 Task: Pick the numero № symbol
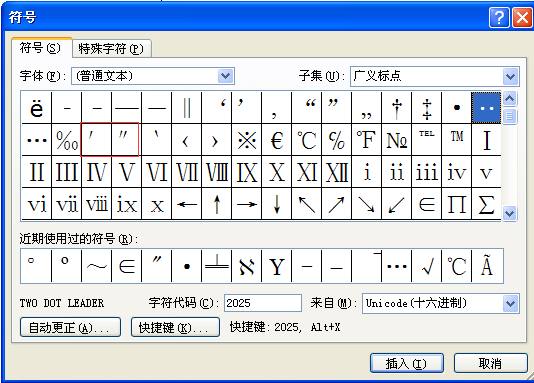[397, 140]
